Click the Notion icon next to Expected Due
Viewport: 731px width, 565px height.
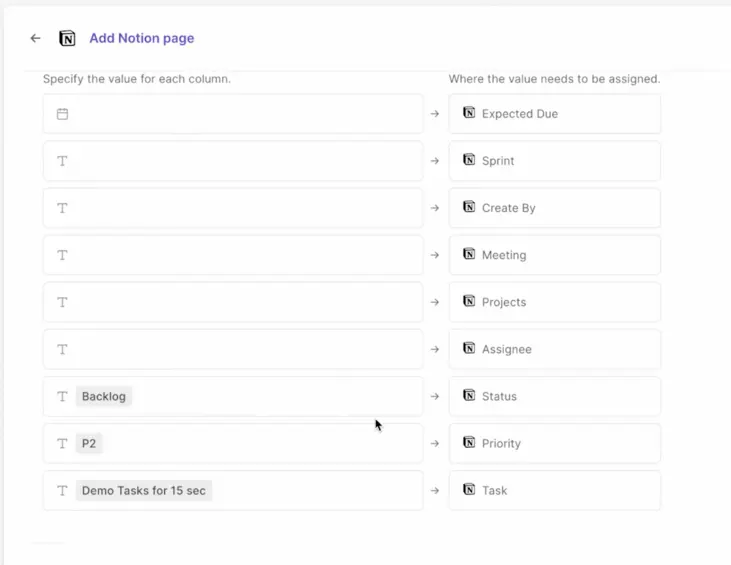click(469, 112)
